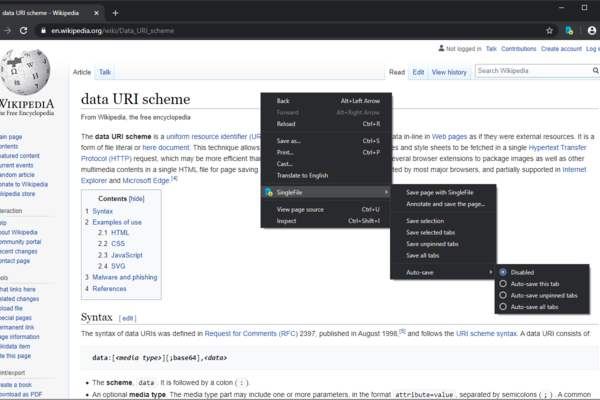Select Save selection in SingleFile submenu
Image resolution: width=600 pixels, height=400 pixels.
443,221
